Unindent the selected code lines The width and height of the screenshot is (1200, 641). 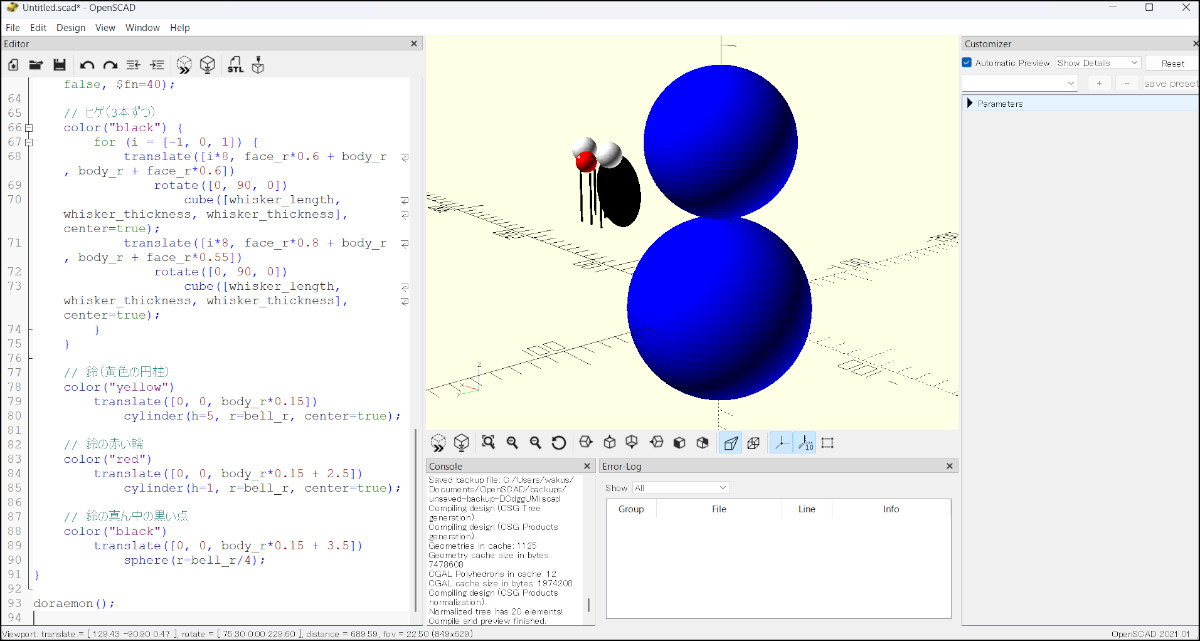134,65
